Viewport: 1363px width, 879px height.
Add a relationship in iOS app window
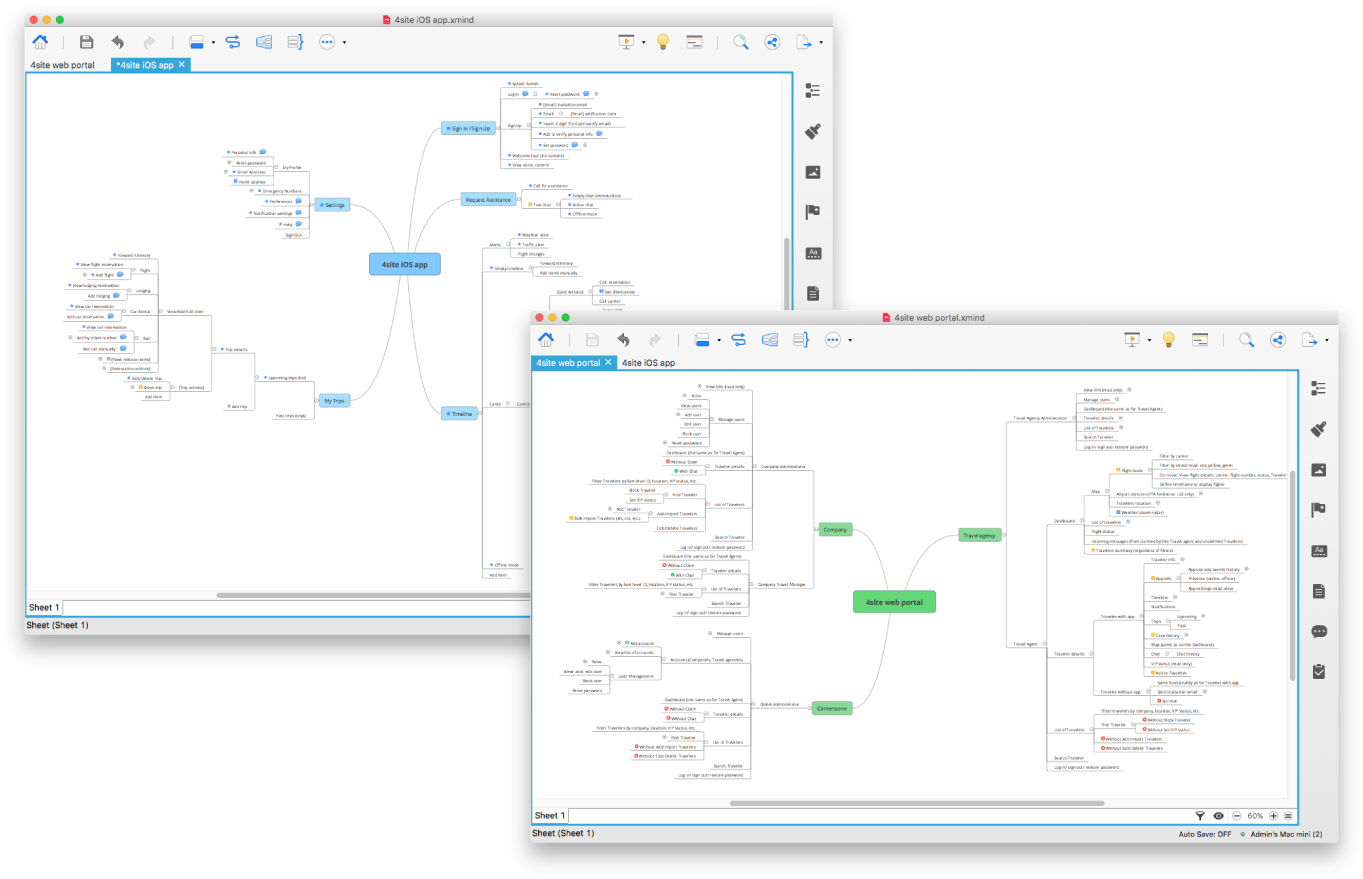pyautogui.click(x=232, y=42)
